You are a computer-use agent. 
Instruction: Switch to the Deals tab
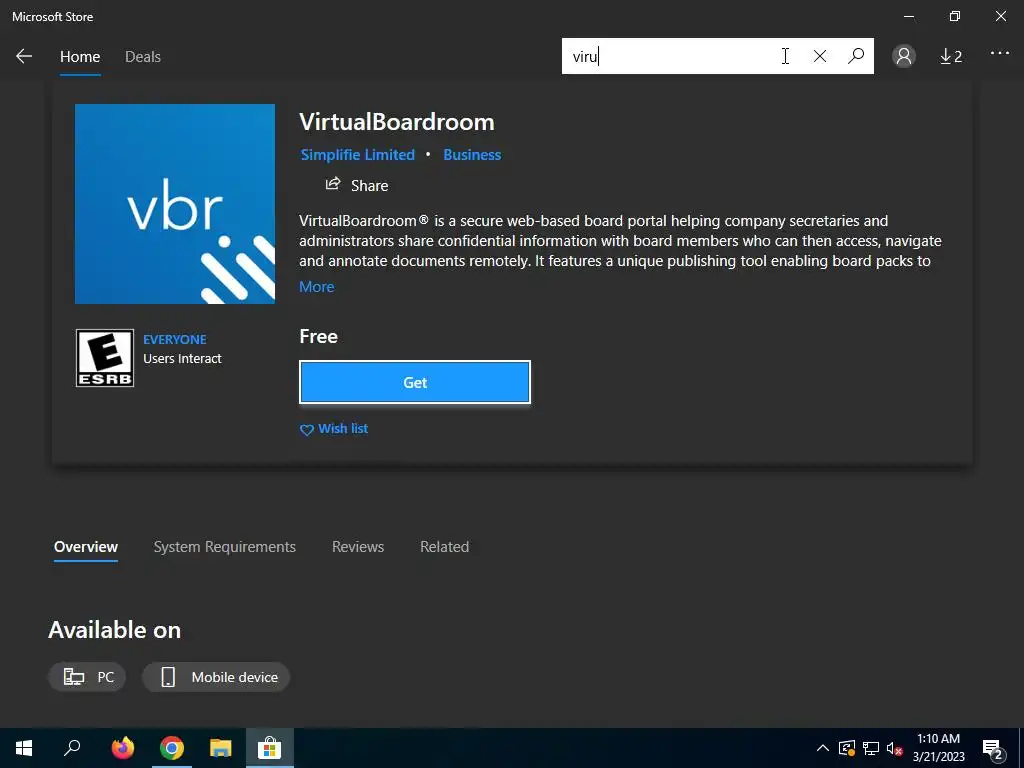click(x=143, y=57)
